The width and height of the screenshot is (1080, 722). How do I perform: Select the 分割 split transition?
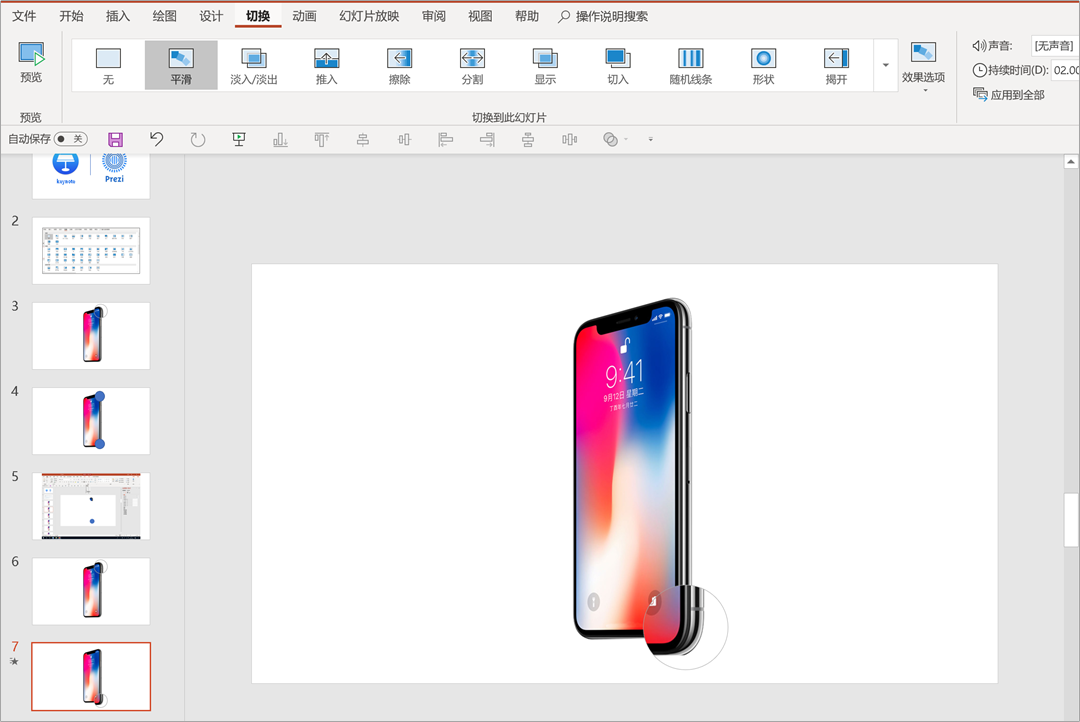pyautogui.click(x=472, y=65)
